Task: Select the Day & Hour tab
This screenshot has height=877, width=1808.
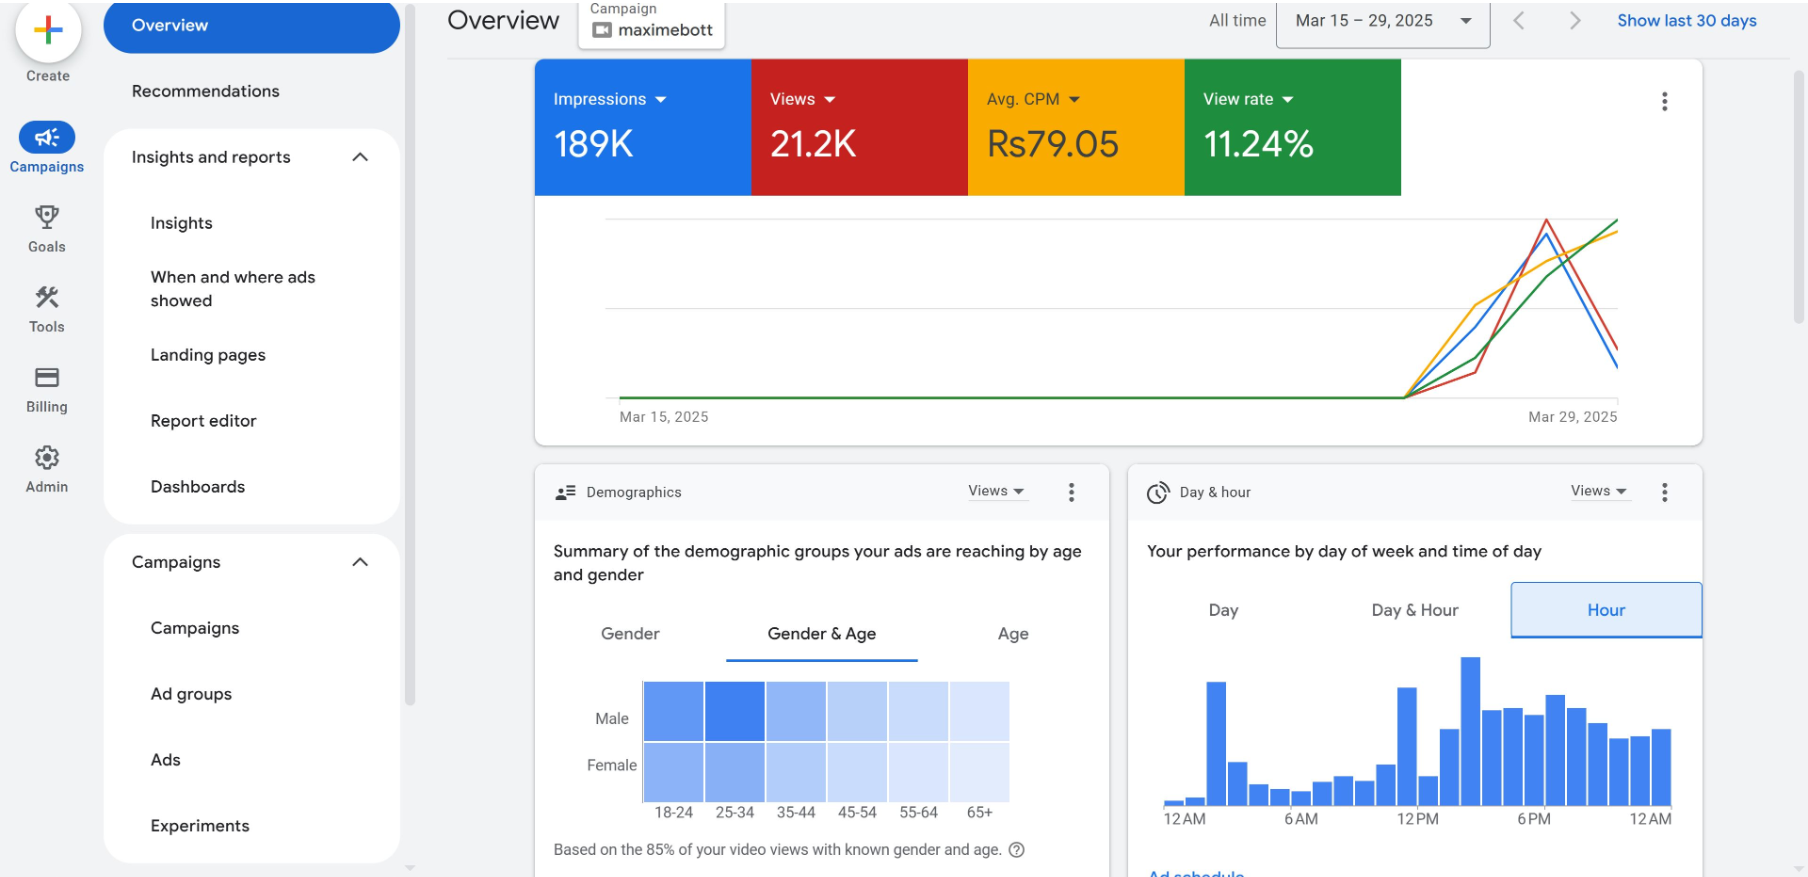Action: coord(1414,610)
